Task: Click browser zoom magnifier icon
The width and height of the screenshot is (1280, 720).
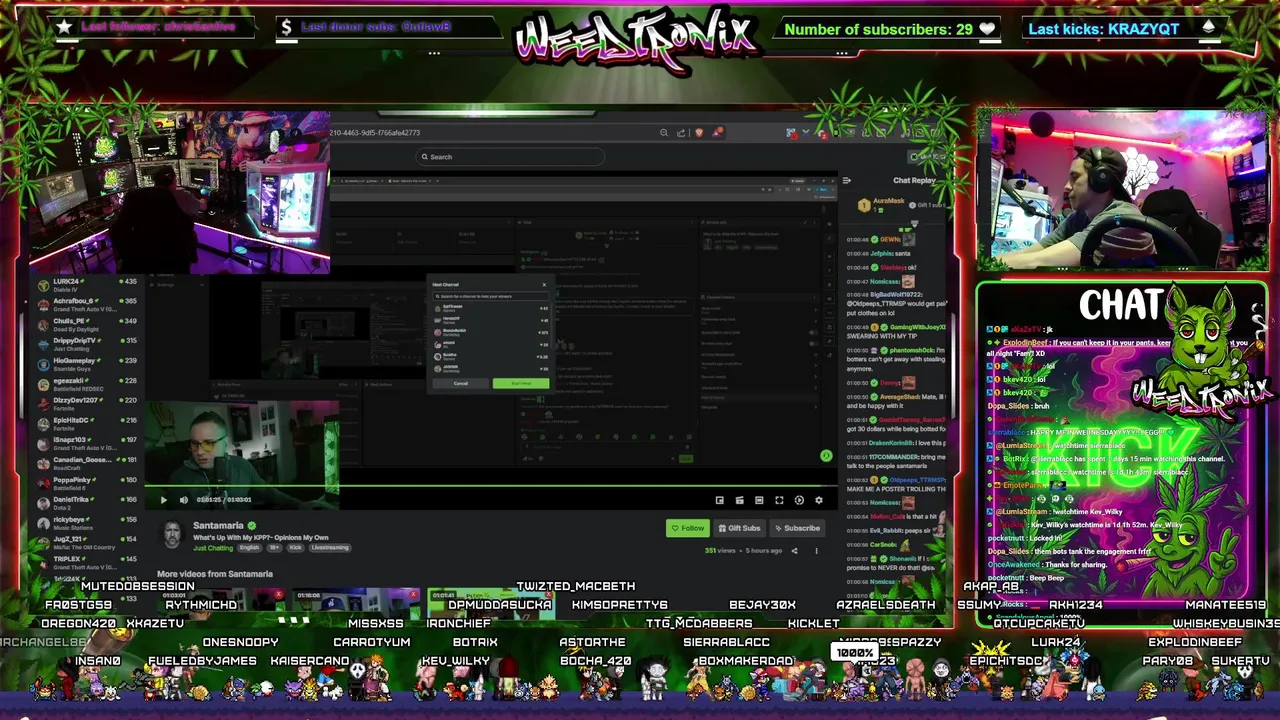Action: [663, 132]
